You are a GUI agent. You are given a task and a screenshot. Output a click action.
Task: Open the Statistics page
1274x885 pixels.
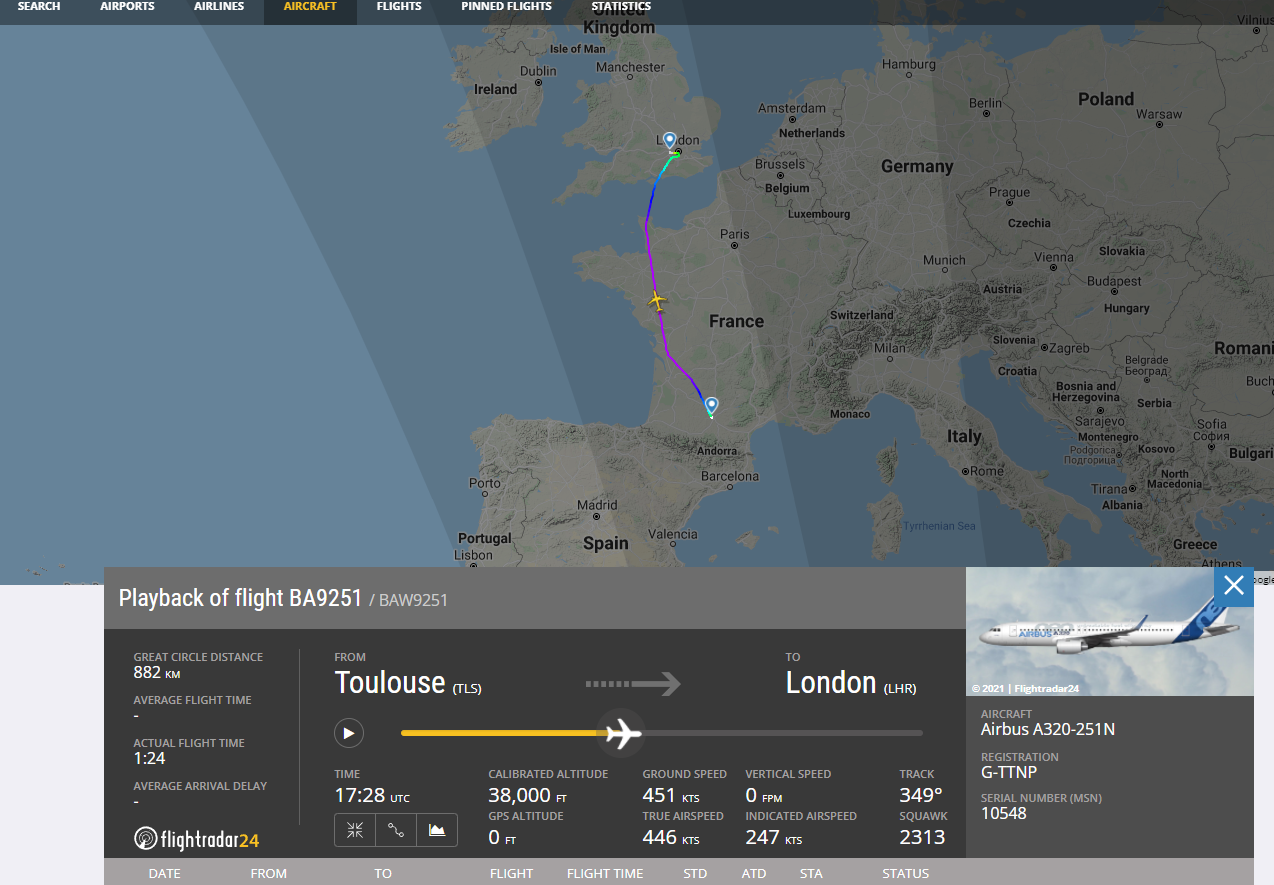(x=621, y=7)
